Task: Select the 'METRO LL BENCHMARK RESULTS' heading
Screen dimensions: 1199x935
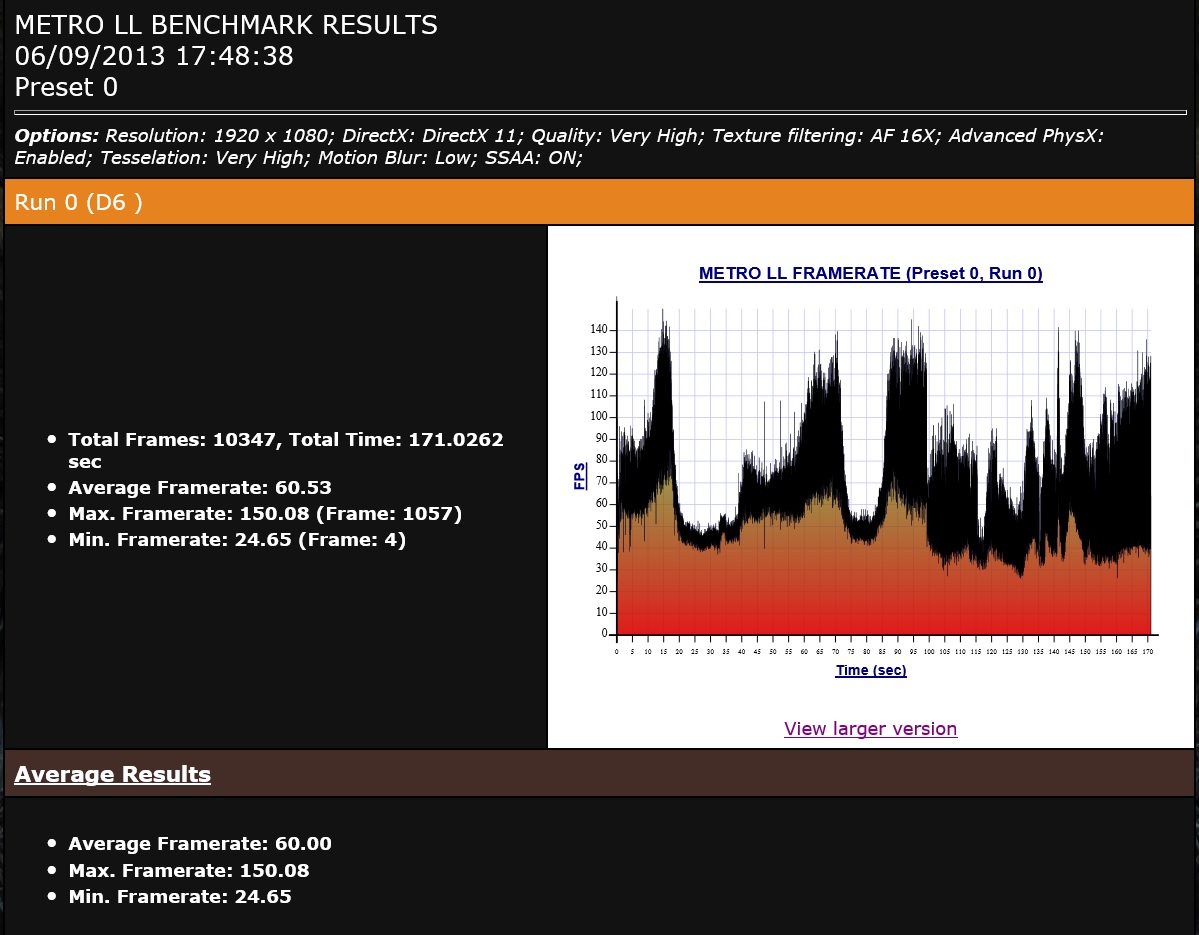Action: (x=226, y=25)
